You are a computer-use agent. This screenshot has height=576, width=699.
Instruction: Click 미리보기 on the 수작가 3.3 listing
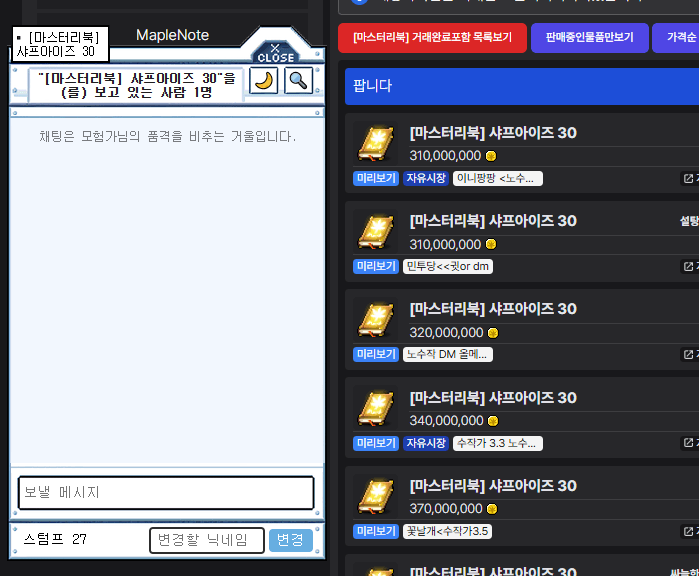pos(376,443)
